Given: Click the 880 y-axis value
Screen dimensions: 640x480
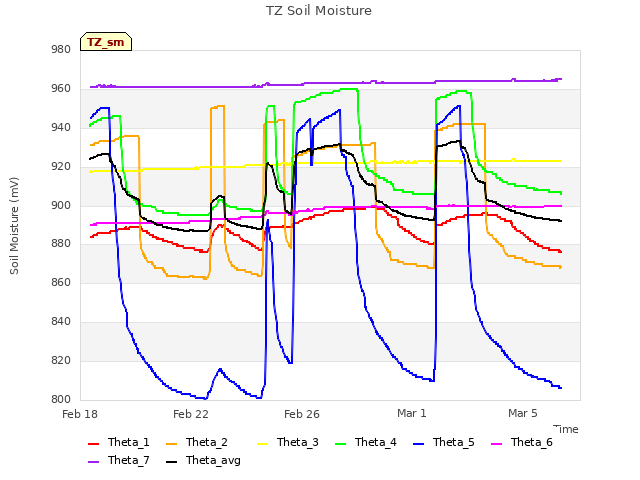Looking at the screenshot, I should (x=61, y=244).
